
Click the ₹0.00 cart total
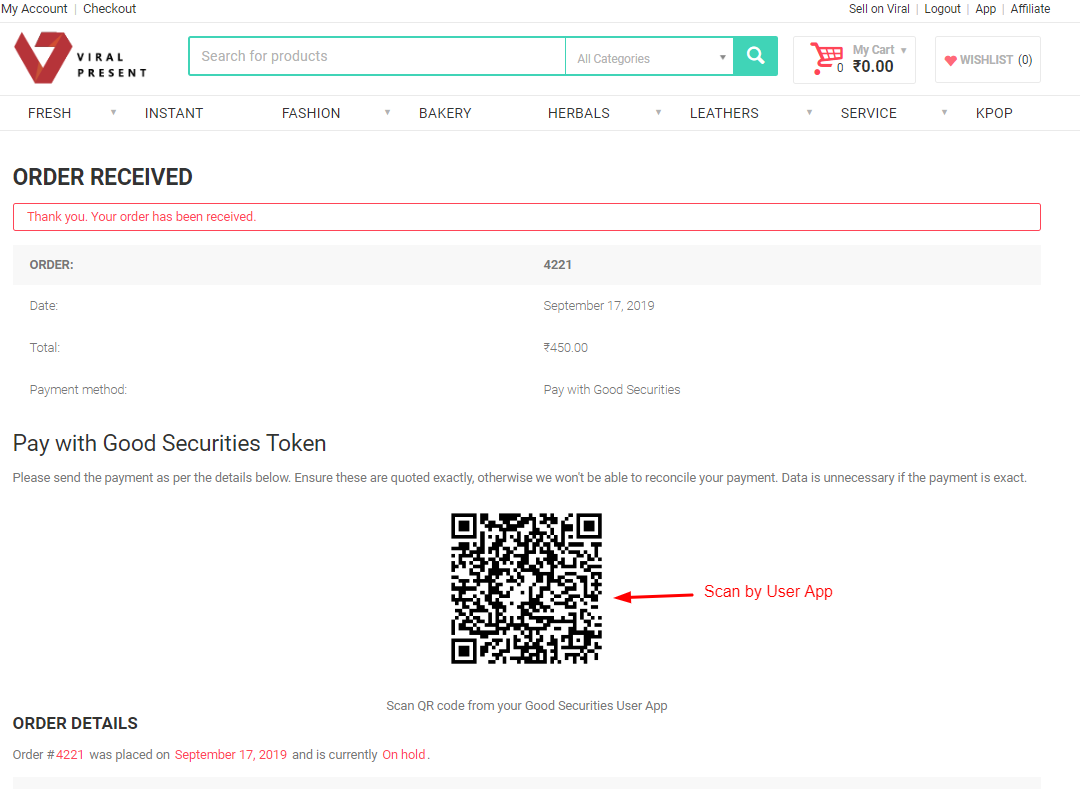[x=873, y=67]
